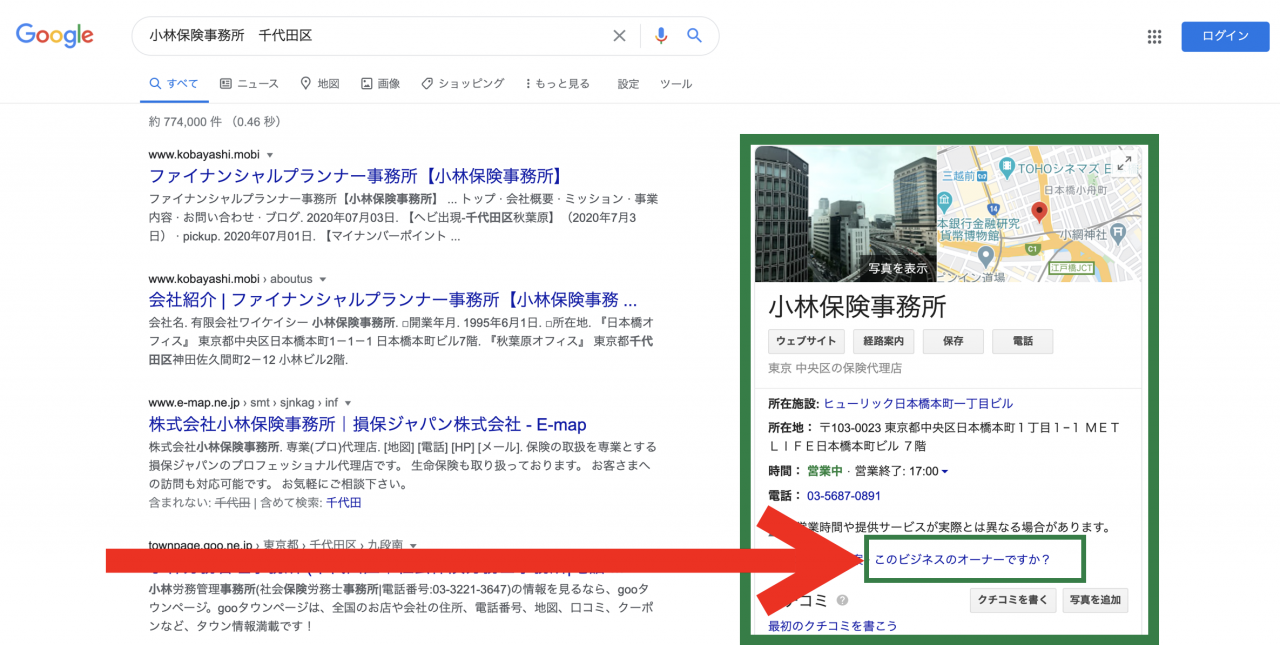The image size is (1280, 645).
Task: Open the 地図 tab
Action: pyautogui.click(x=320, y=84)
